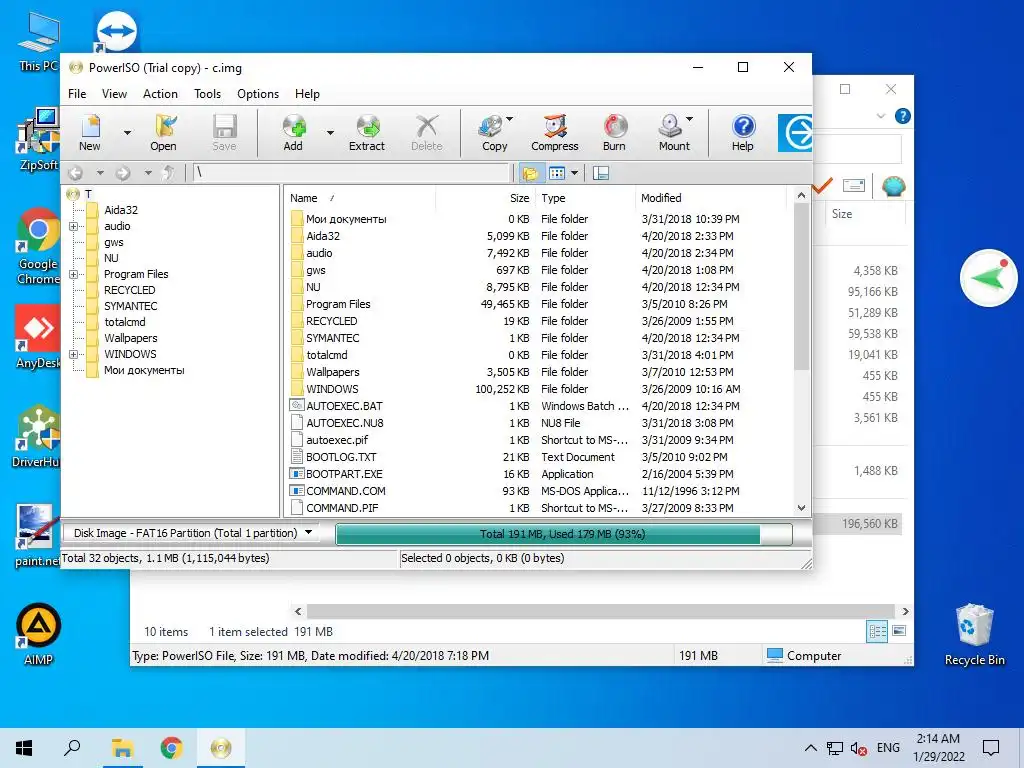Sort by the Size column header
Image resolution: width=1024 pixels, height=768 pixels.
tap(485, 198)
